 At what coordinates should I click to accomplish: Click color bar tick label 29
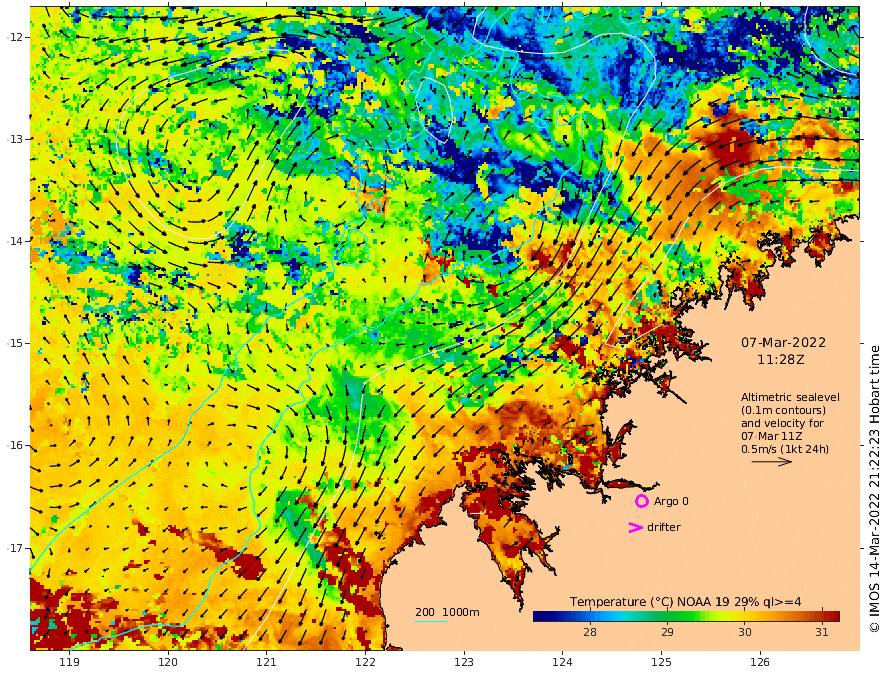pos(667,632)
